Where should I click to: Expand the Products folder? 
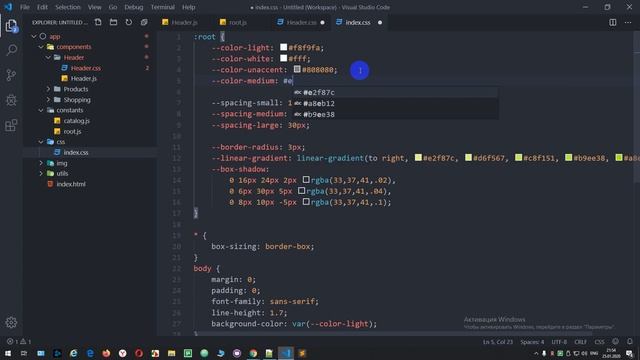[48, 89]
